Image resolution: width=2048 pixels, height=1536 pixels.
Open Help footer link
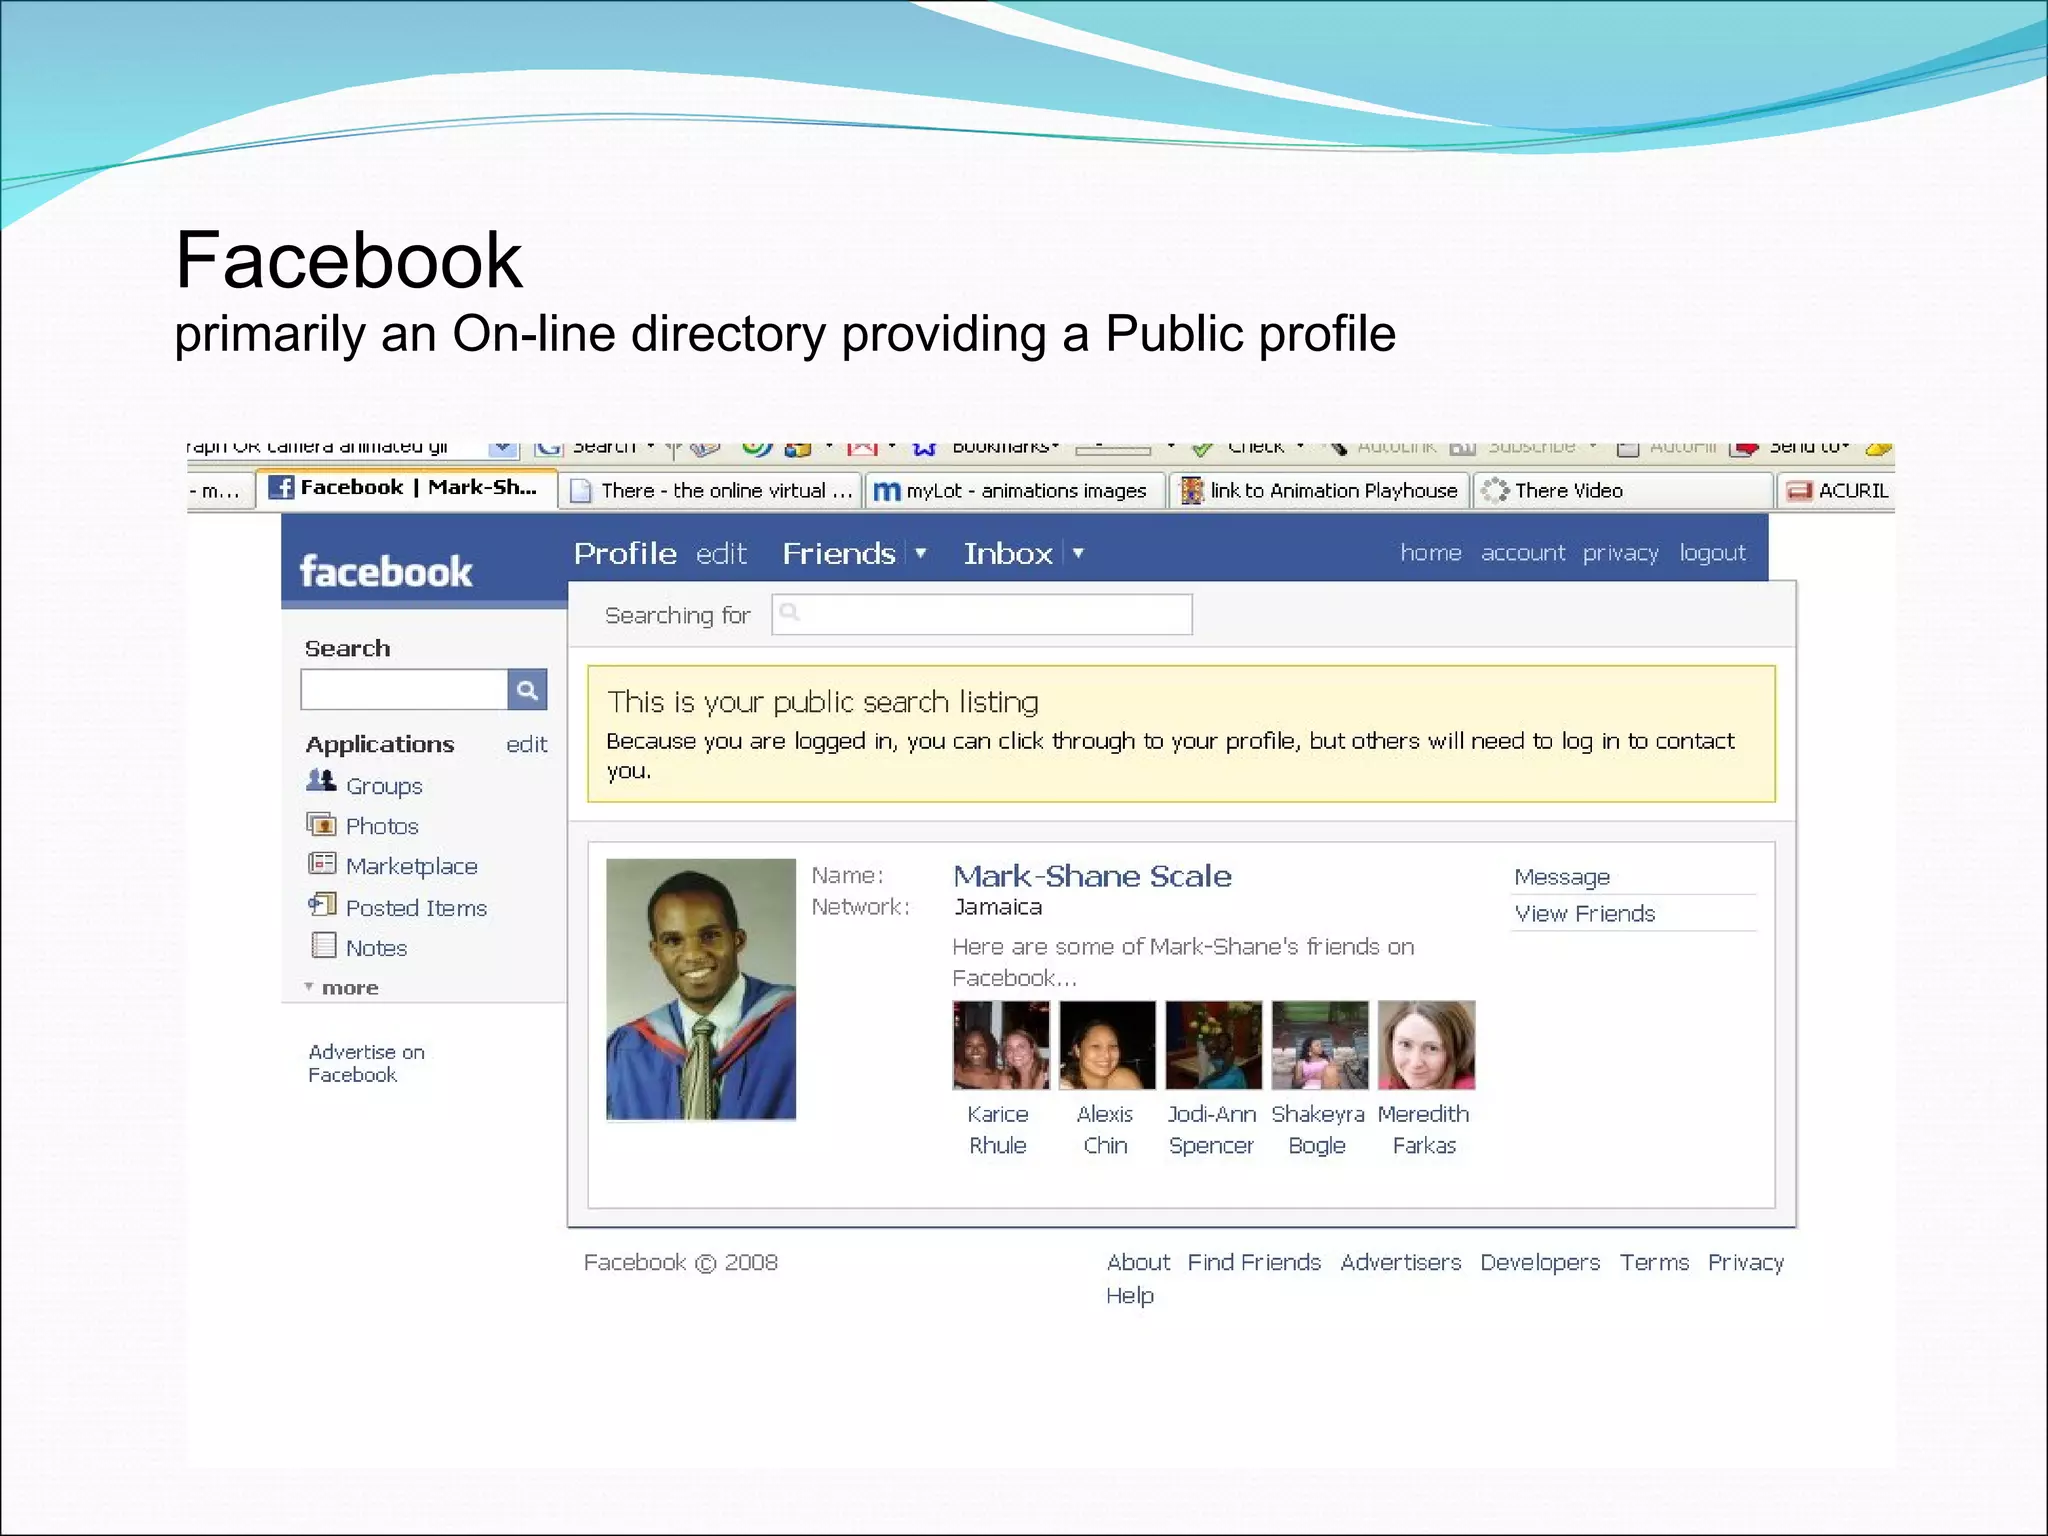pyautogui.click(x=1130, y=1296)
